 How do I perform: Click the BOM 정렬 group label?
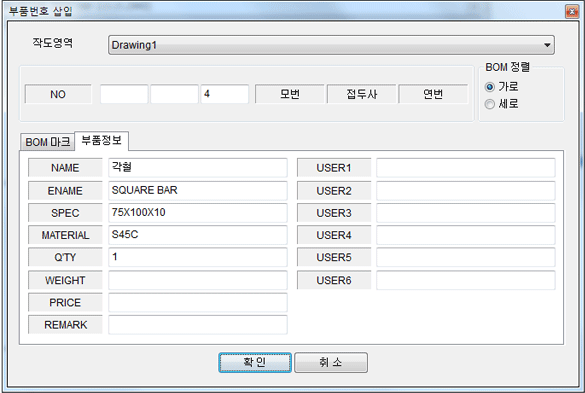[x=507, y=67]
